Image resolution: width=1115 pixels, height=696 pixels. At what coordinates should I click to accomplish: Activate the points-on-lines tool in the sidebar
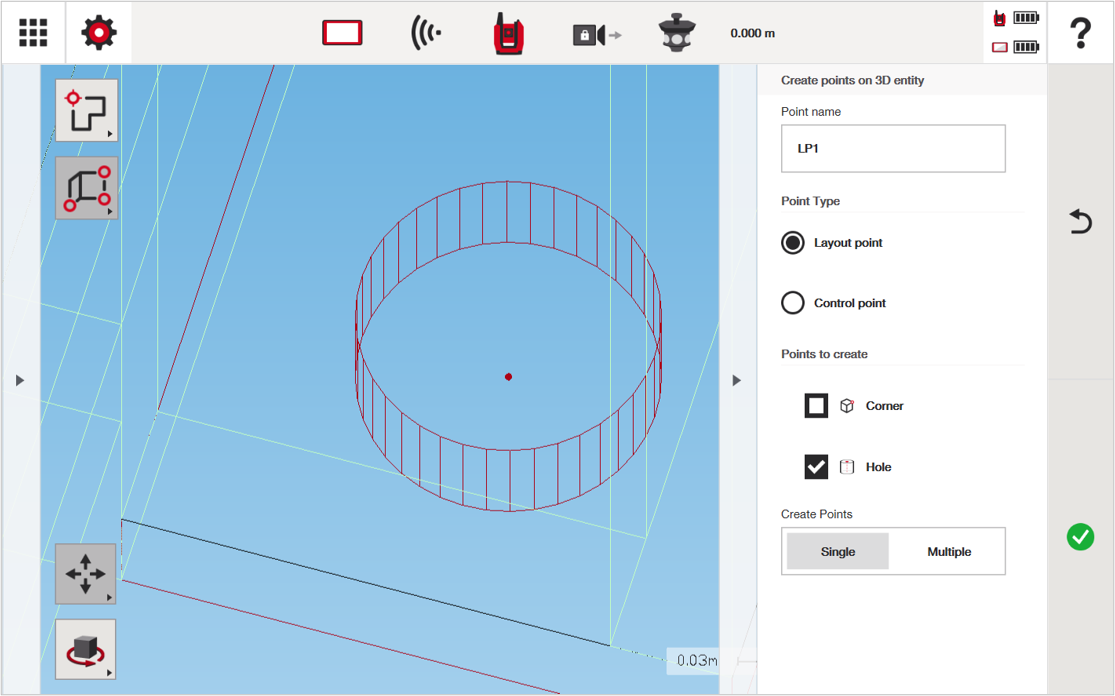[85, 108]
